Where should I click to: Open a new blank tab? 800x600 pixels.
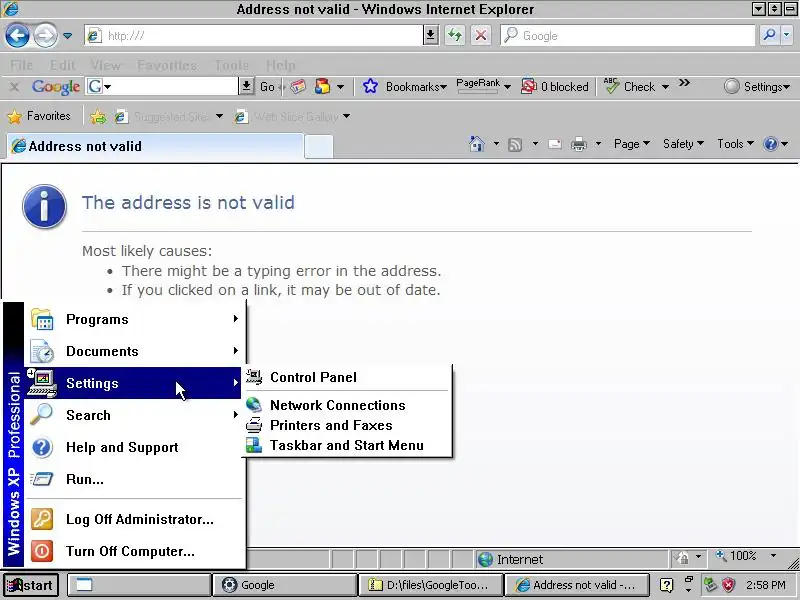pos(319,147)
